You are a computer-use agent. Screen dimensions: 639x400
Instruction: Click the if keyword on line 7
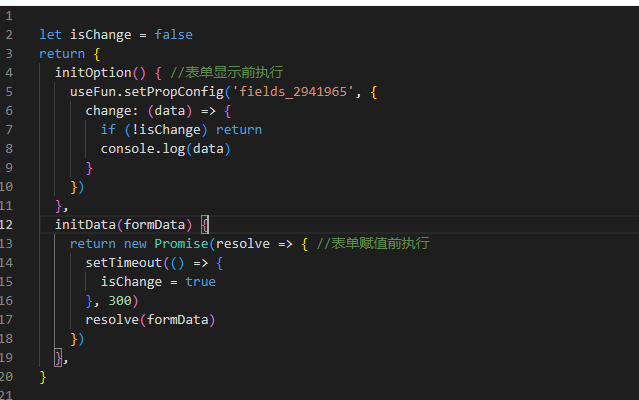tap(107, 130)
